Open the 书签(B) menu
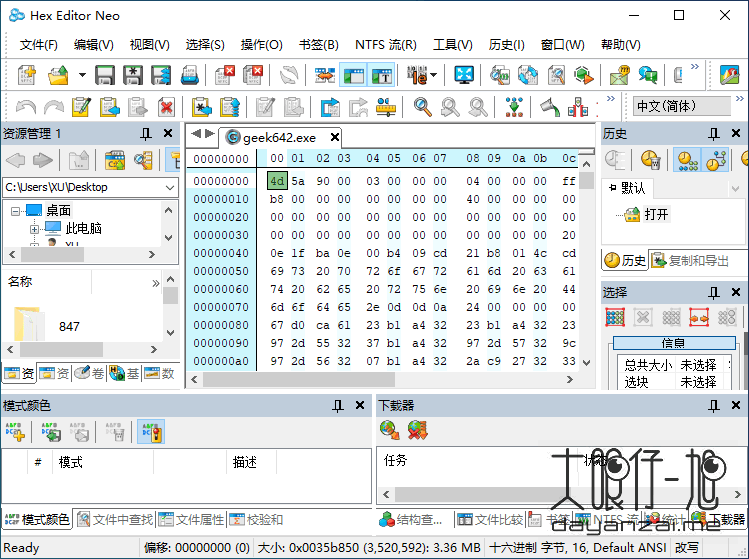The width and height of the screenshot is (749, 559). point(319,45)
